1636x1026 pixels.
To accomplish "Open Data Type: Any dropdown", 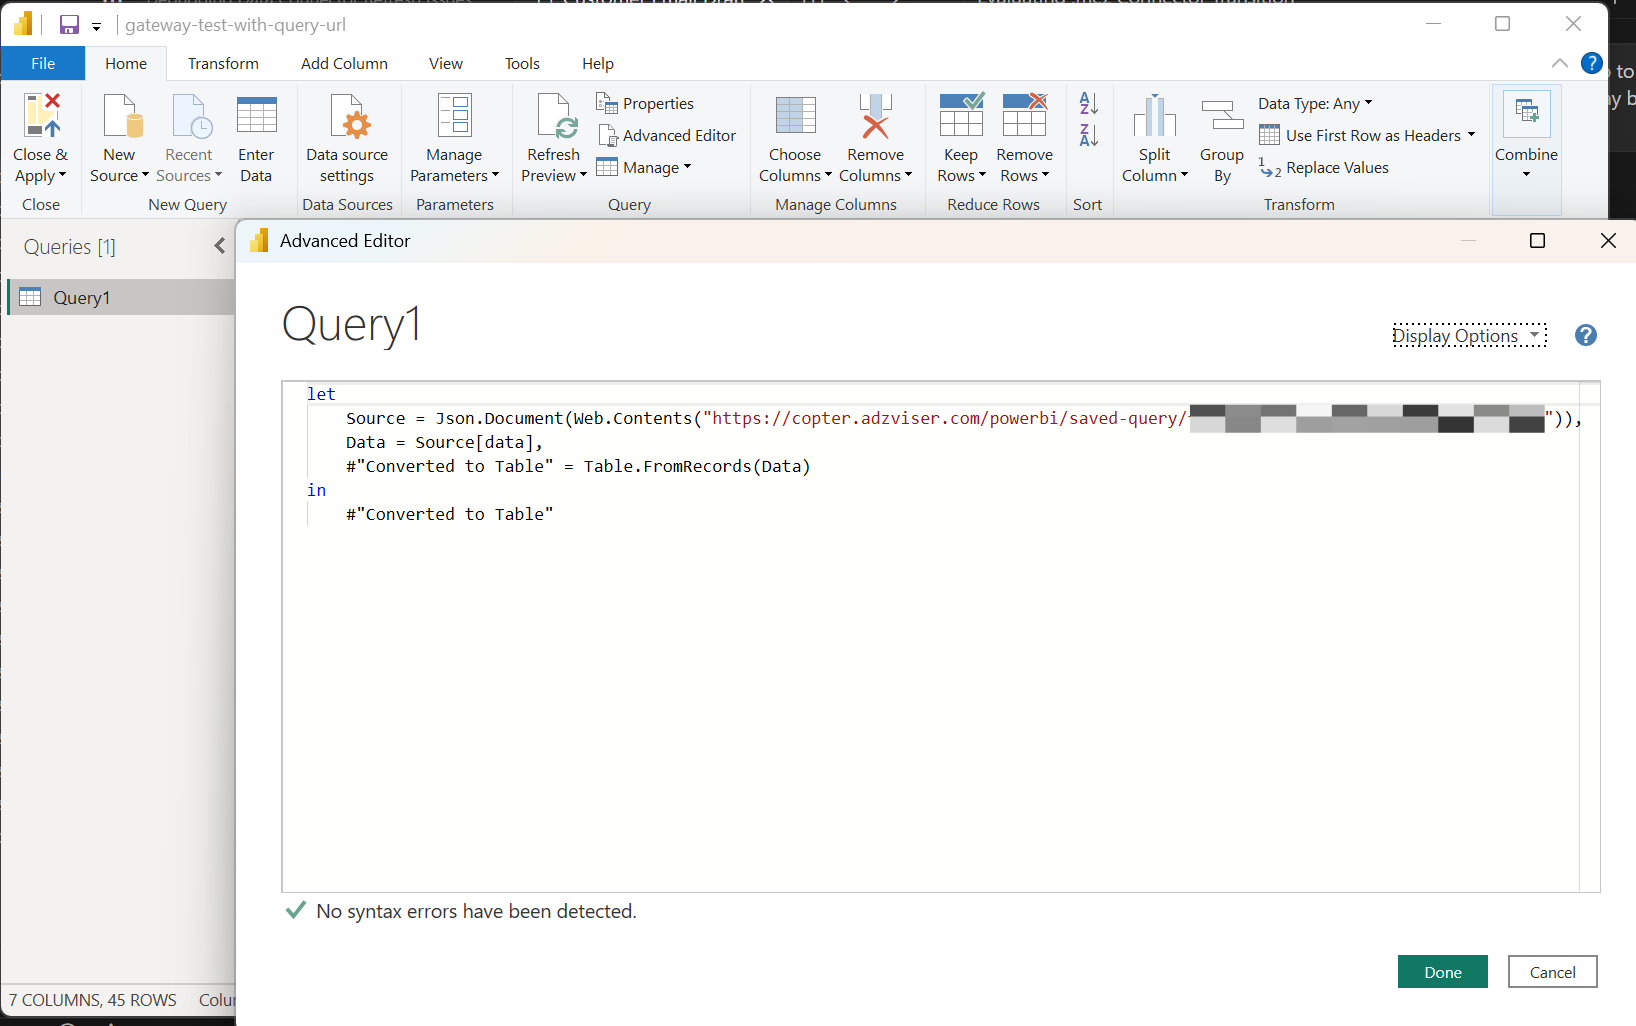I will 1315,103.
